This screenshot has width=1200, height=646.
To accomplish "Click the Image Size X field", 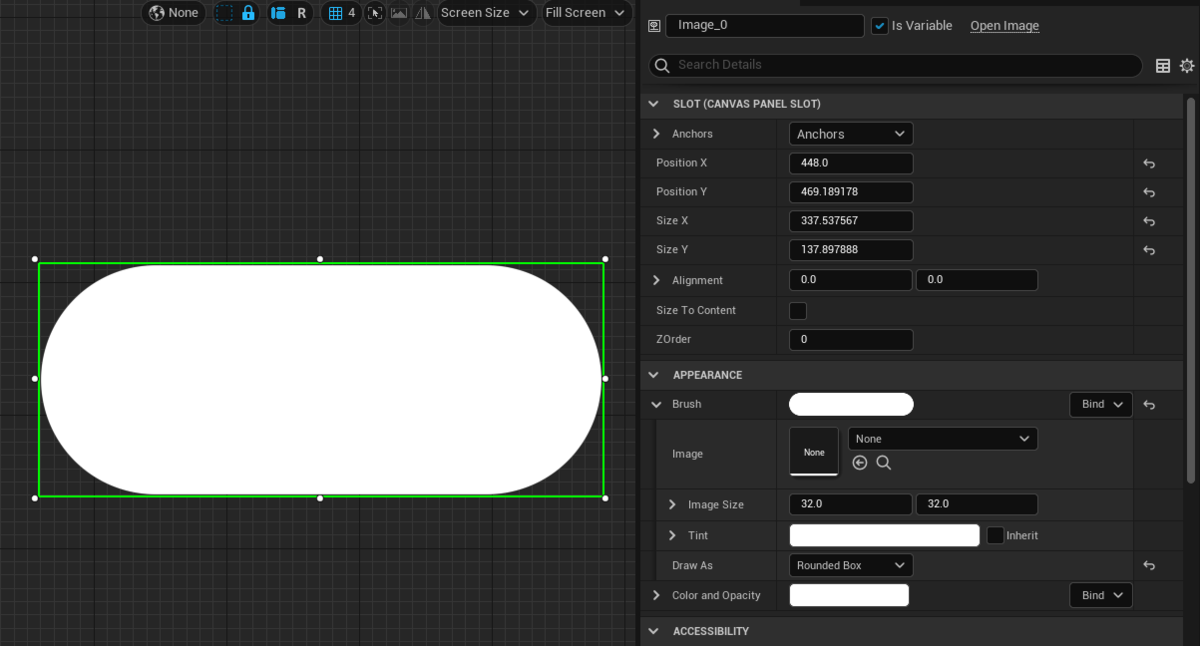I will pyautogui.click(x=851, y=504).
